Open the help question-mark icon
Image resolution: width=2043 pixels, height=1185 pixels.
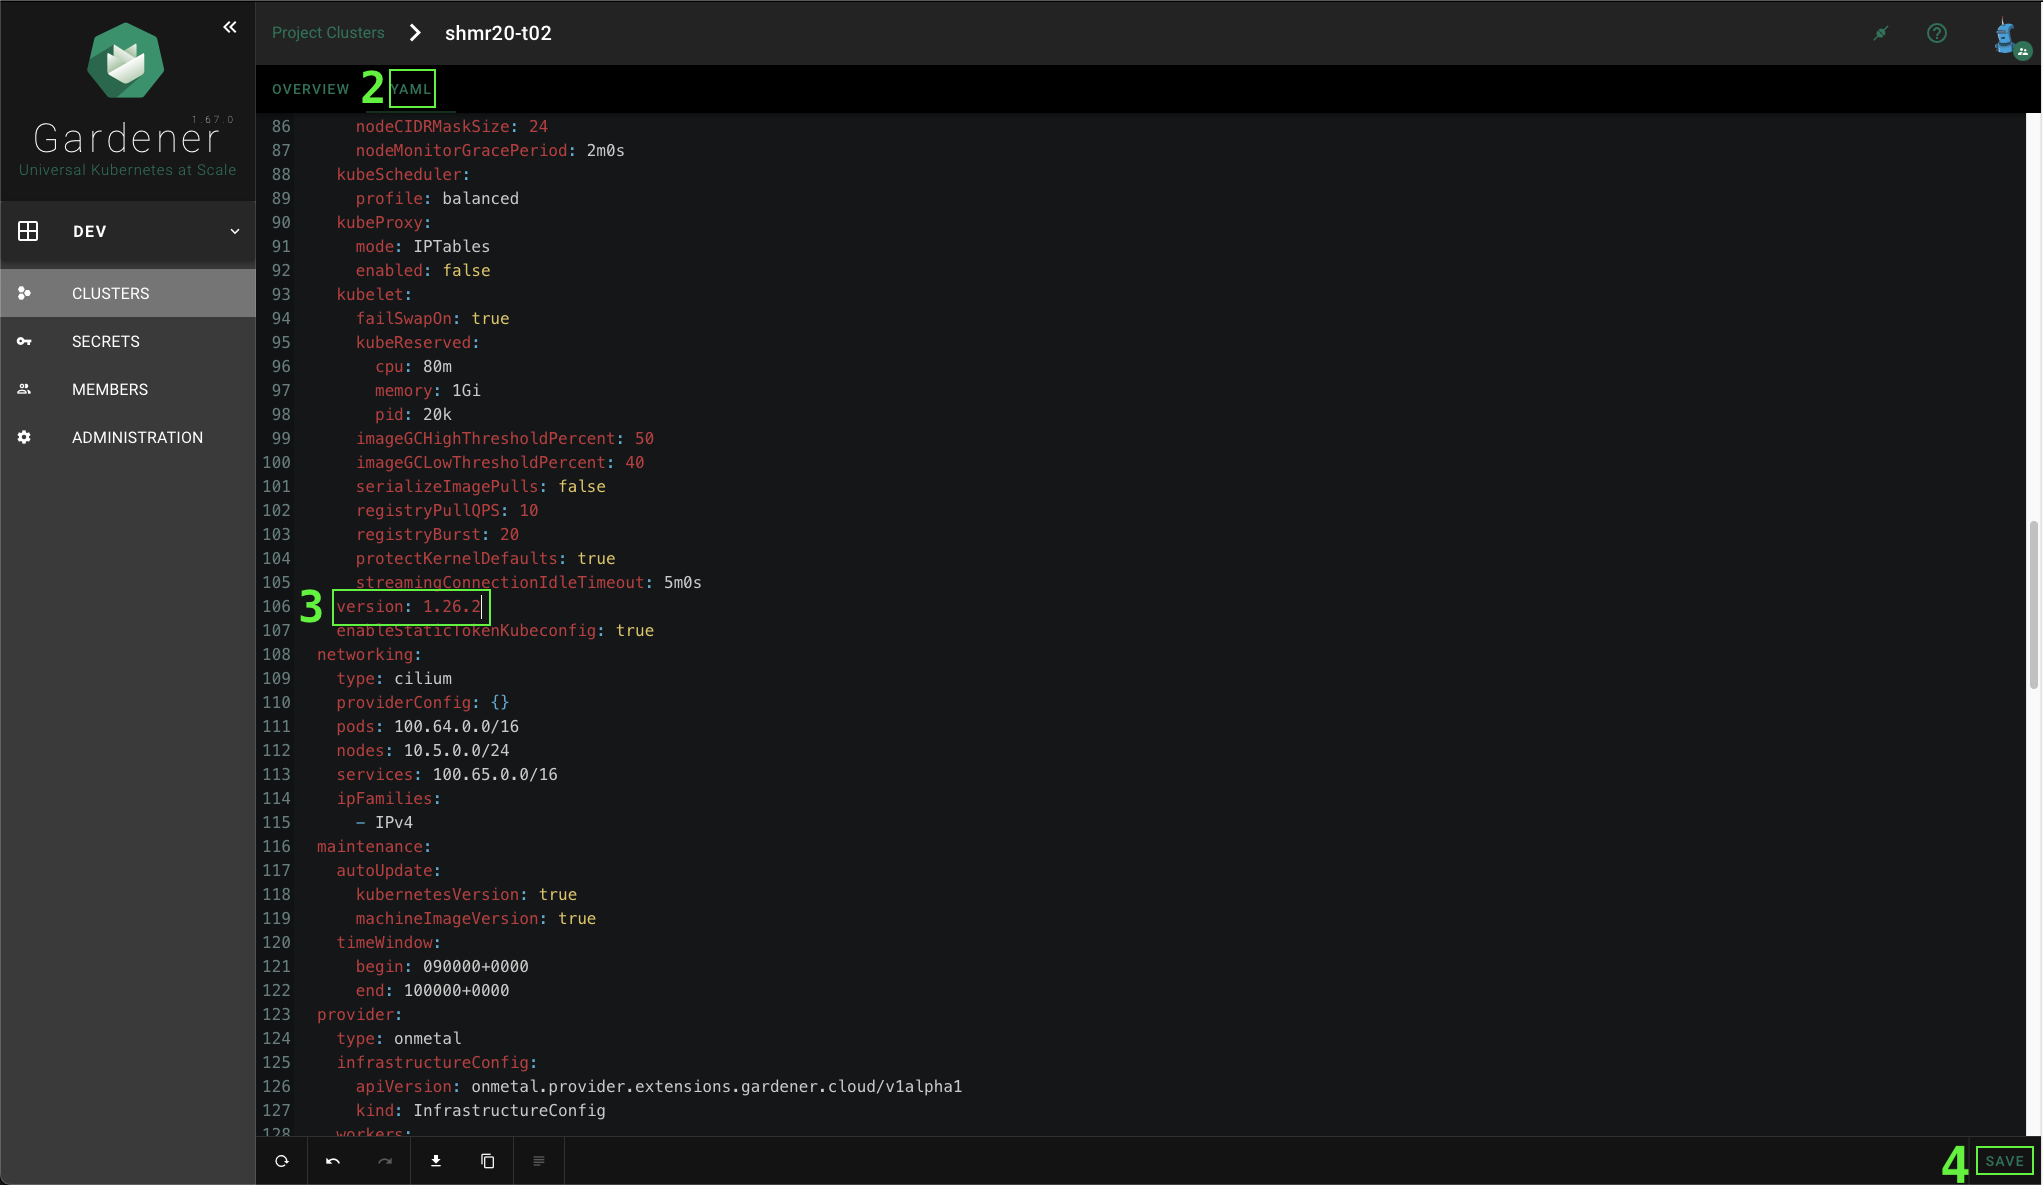(x=1936, y=32)
